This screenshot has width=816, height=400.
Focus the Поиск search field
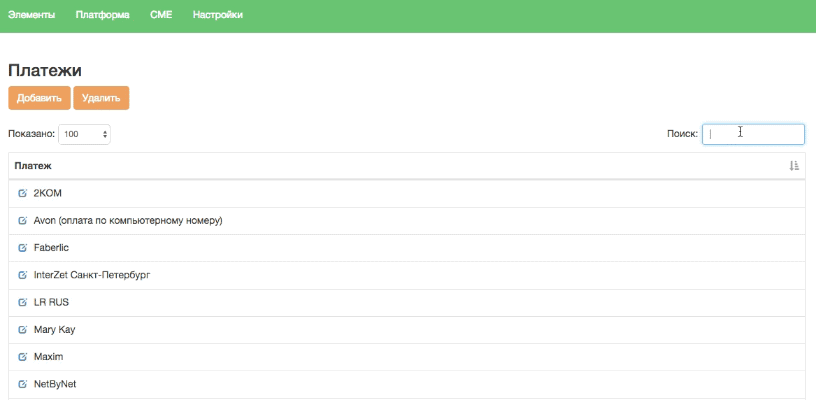coord(753,134)
